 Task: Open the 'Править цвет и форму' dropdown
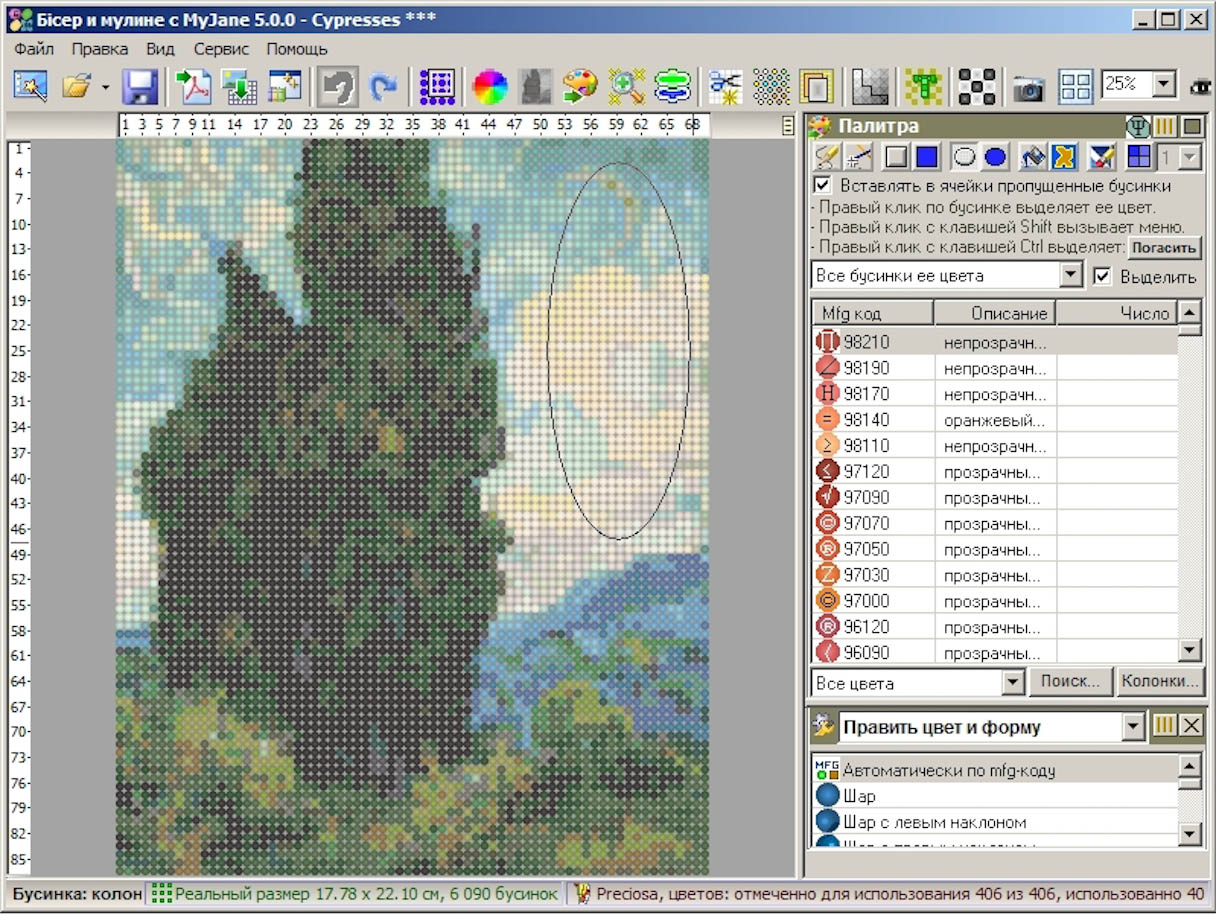[1134, 727]
